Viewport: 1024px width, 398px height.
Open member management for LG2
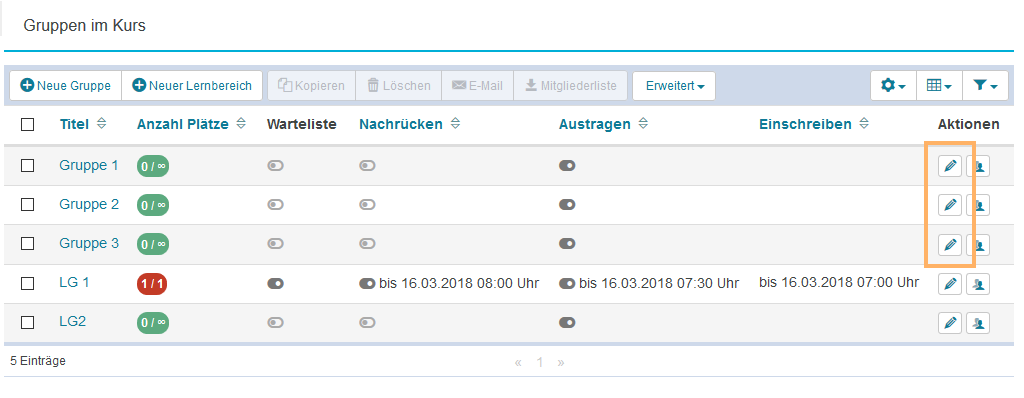click(978, 322)
